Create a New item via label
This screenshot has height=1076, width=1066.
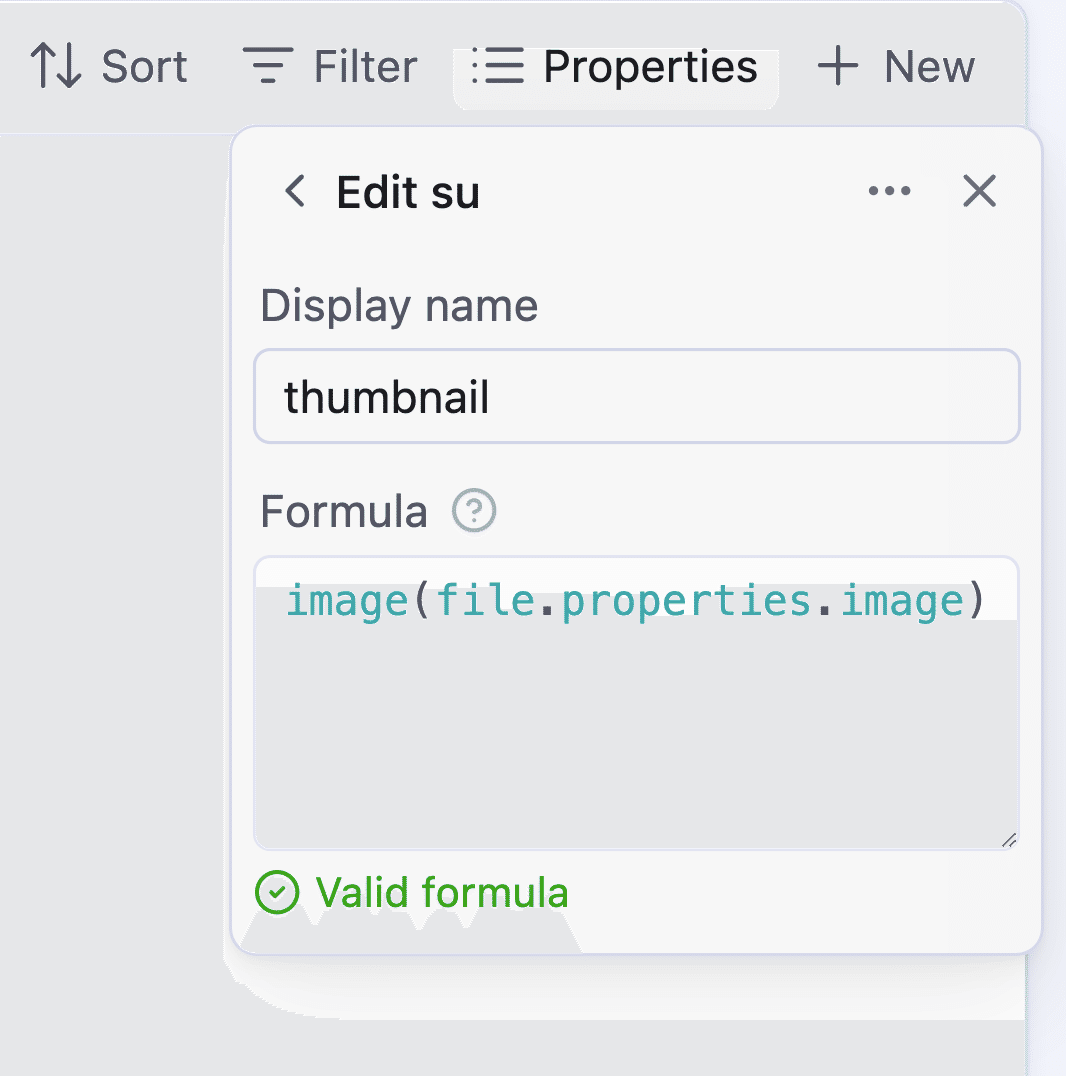coord(929,67)
